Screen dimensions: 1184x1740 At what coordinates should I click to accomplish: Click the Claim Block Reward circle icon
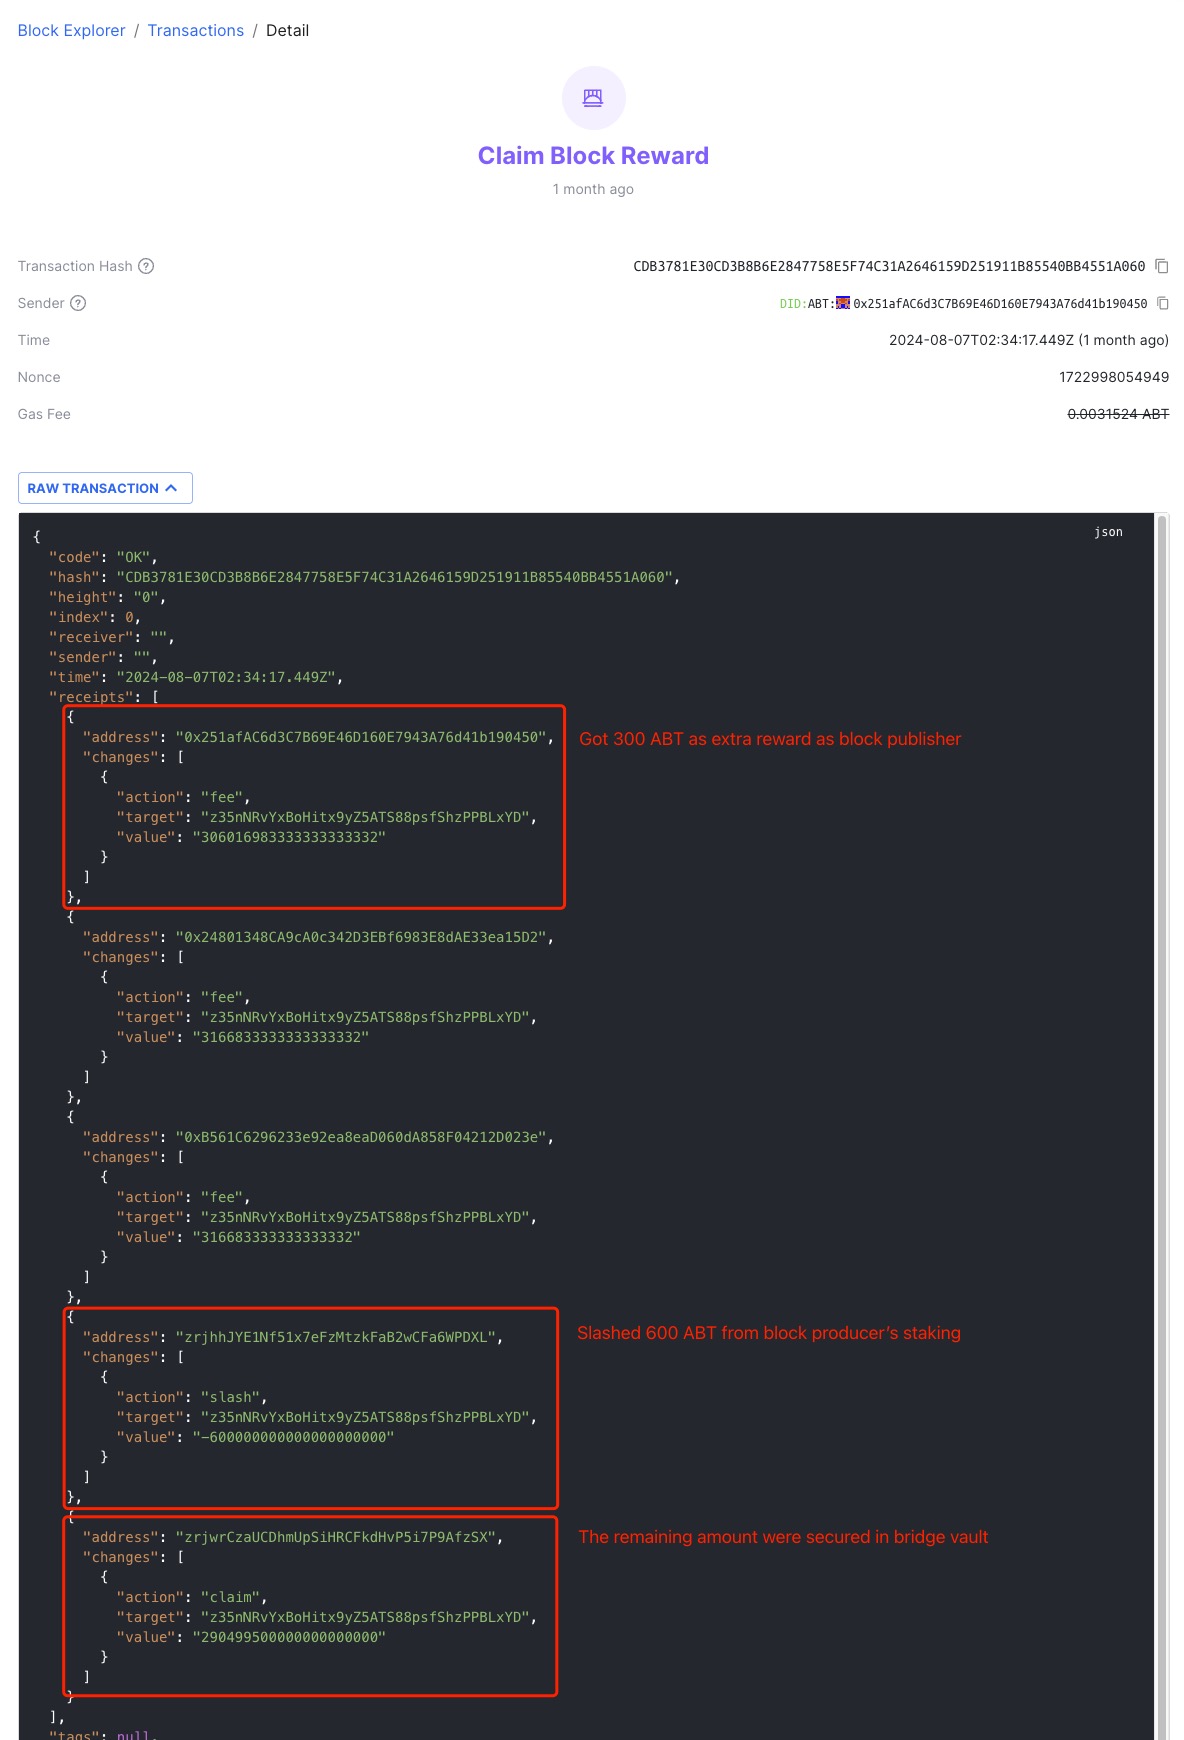coord(593,98)
